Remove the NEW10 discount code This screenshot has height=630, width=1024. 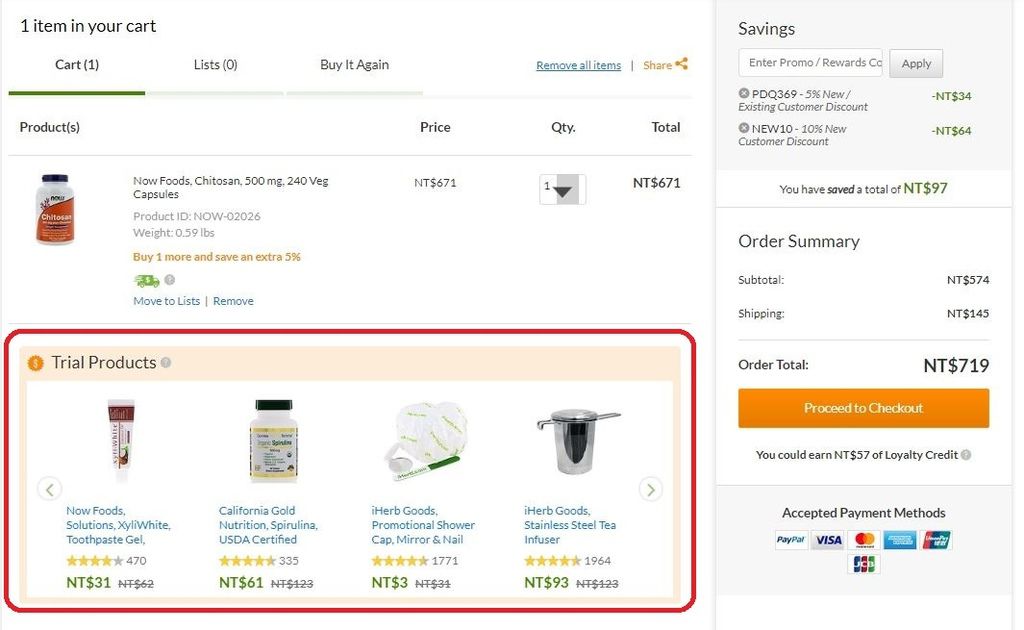coord(743,126)
